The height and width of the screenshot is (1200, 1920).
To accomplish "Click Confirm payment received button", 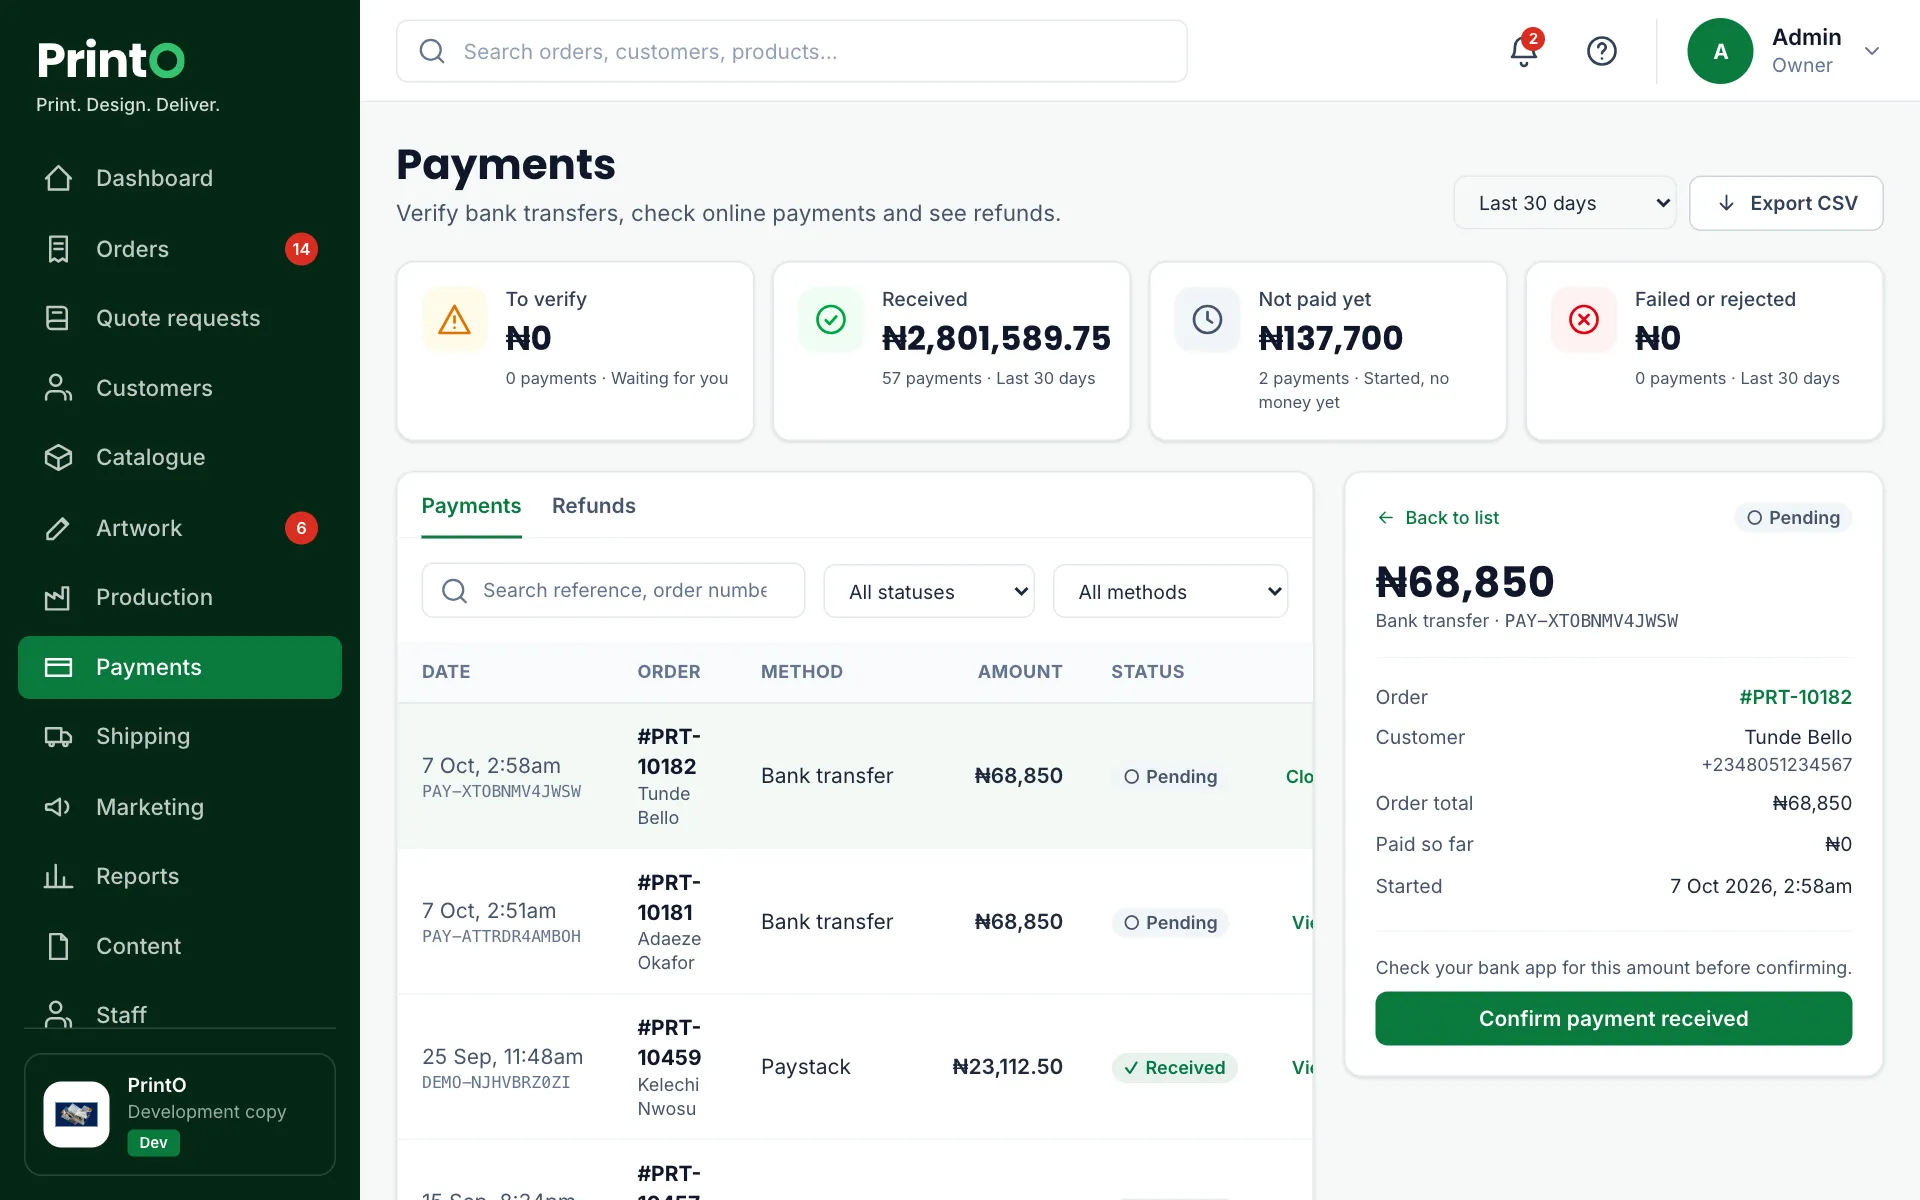I will click(x=1613, y=1018).
